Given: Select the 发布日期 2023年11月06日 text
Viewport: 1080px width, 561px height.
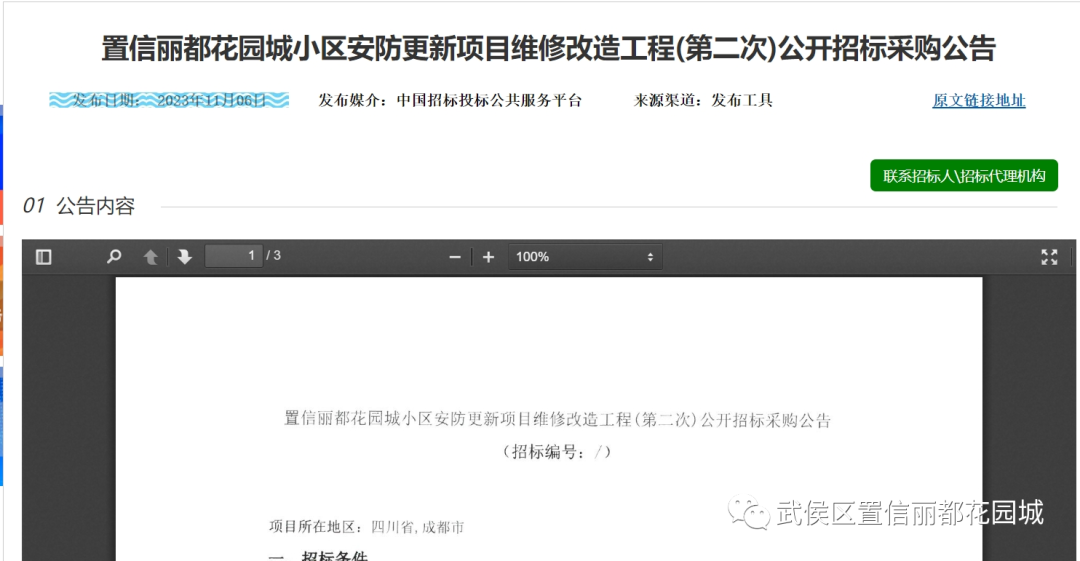Looking at the screenshot, I should (x=169, y=101).
